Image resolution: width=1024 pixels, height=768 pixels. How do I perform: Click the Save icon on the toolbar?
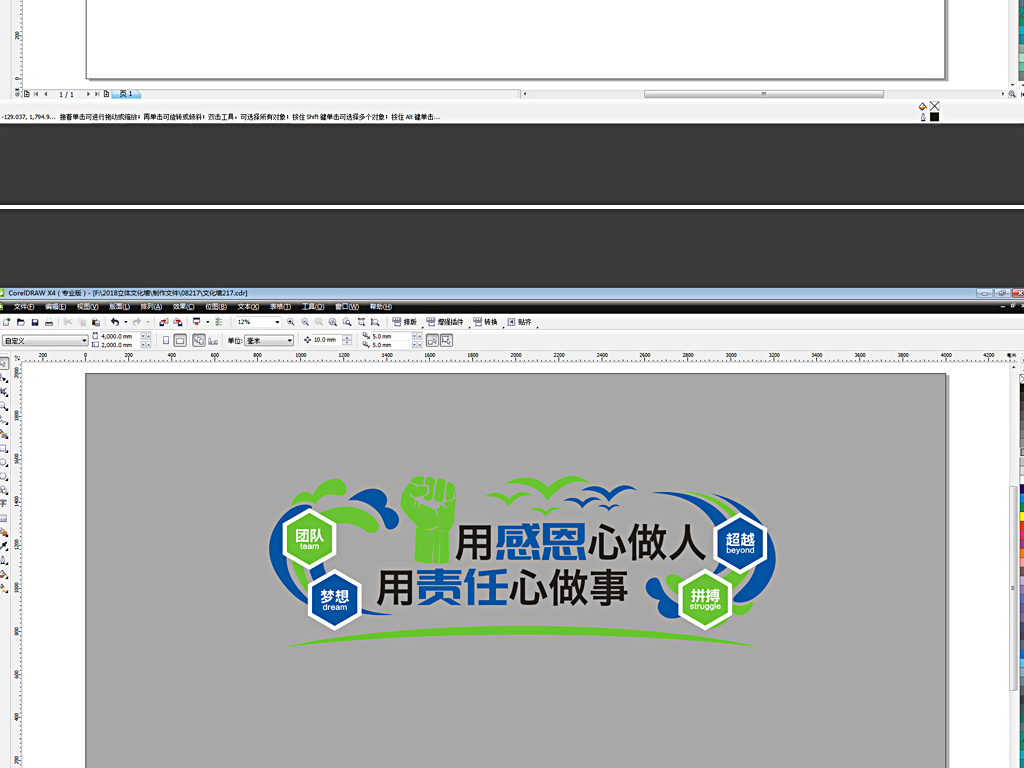33,322
